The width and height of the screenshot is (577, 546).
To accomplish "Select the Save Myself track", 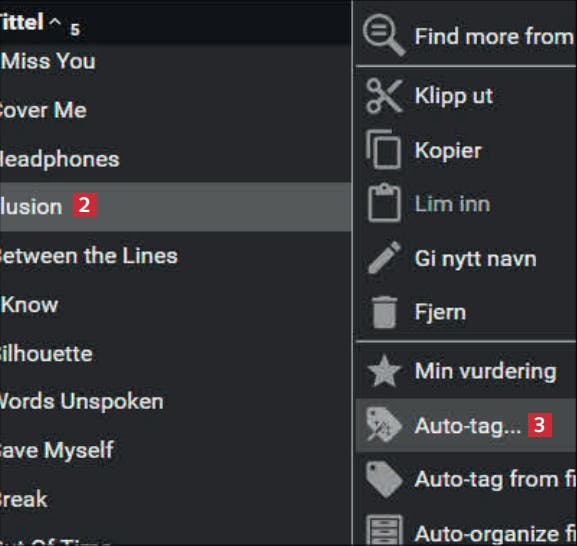I will click(x=176, y=450).
